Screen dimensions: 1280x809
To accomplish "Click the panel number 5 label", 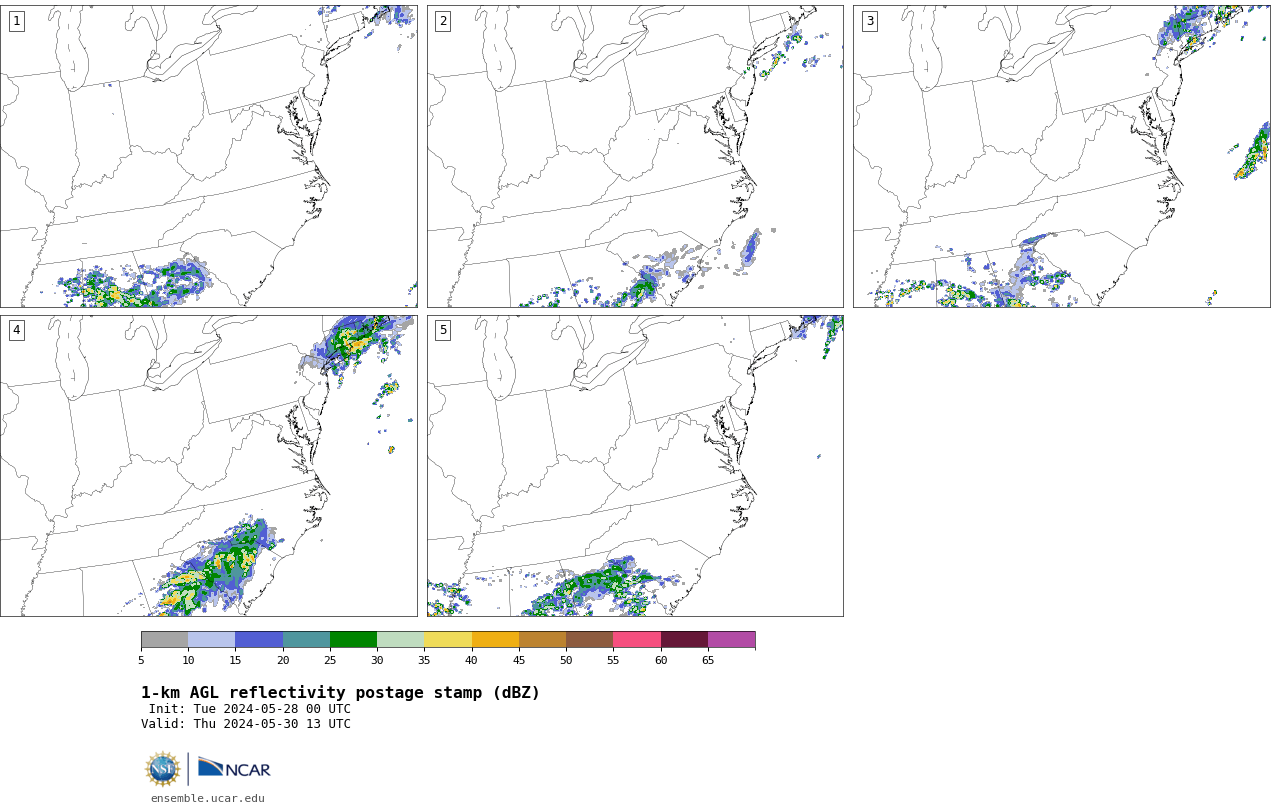I will point(443,330).
